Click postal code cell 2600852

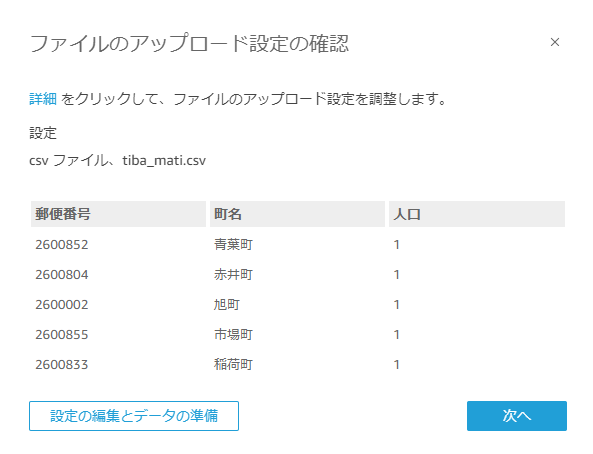coord(62,244)
